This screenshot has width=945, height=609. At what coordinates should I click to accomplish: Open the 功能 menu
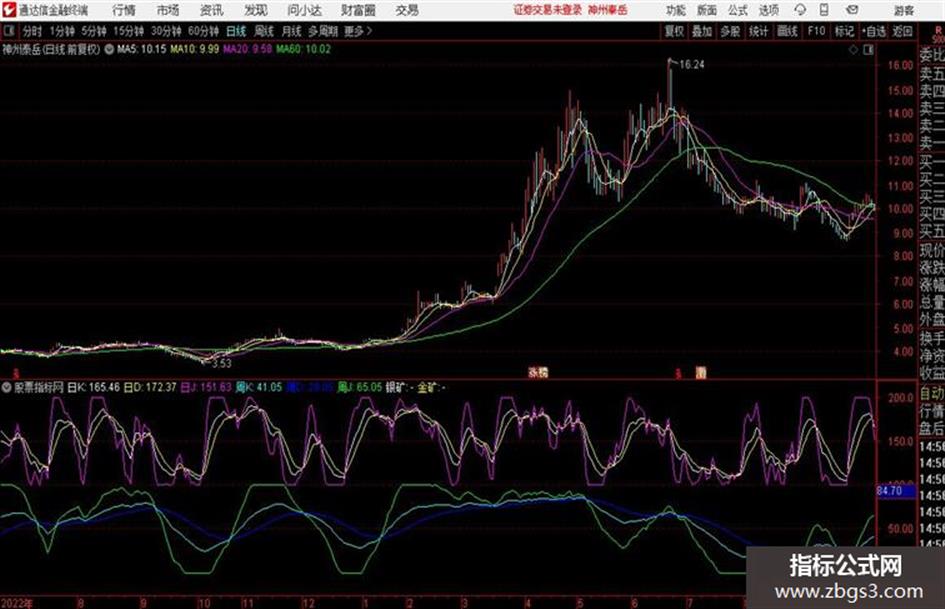coord(676,10)
